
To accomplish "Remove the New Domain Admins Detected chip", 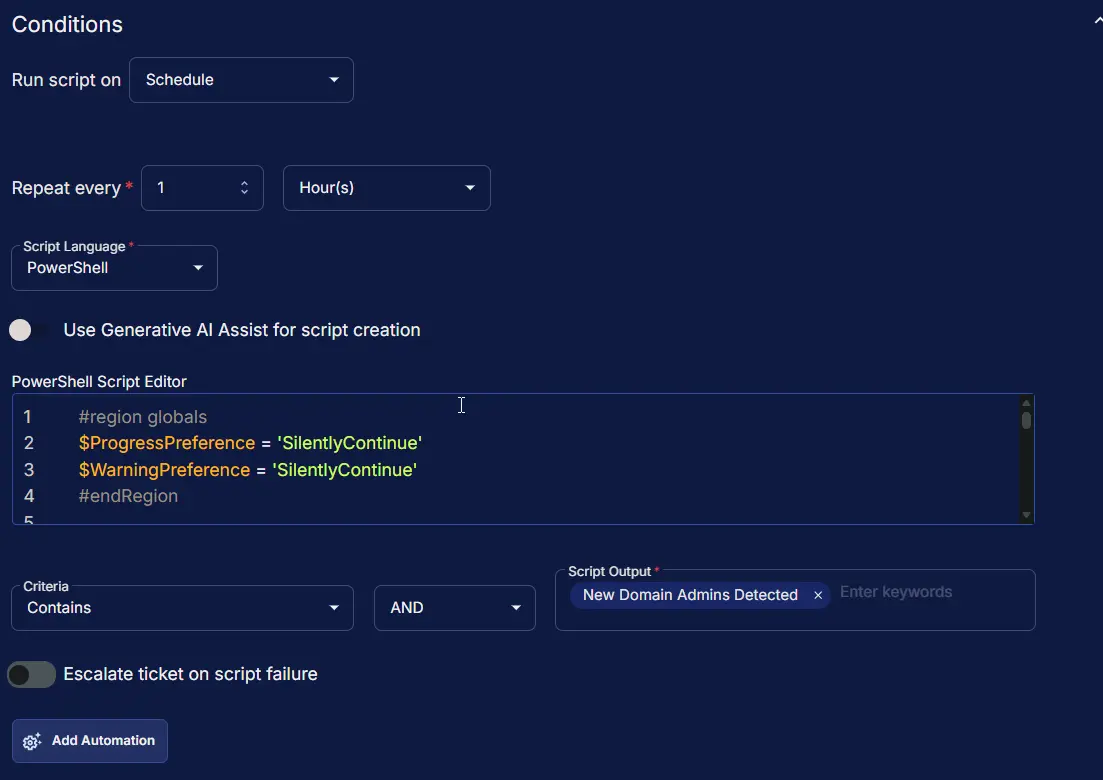I will tap(818, 595).
